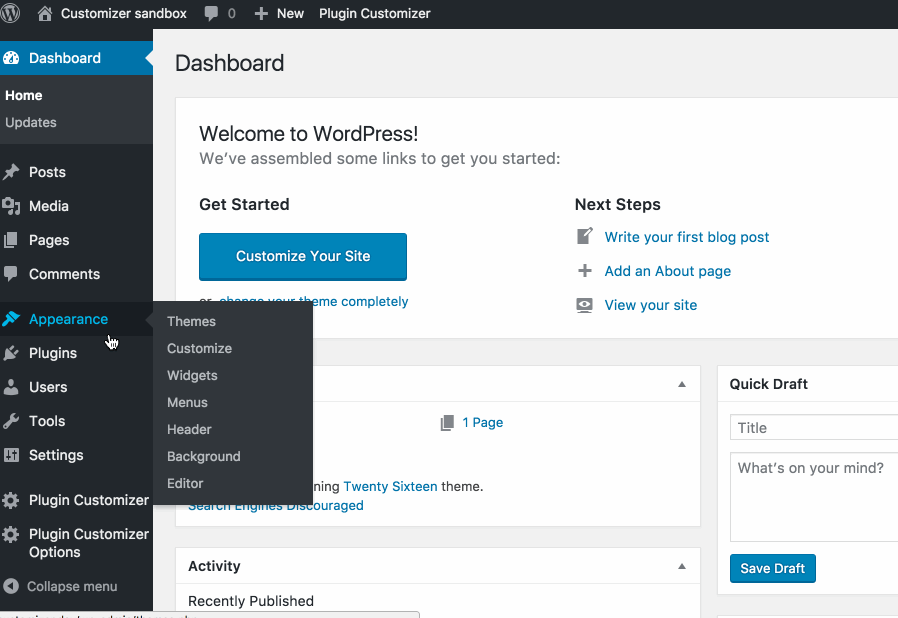898x618 pixels.
Task: Click the Dashboard gauge icon
Action: (11, 58)
